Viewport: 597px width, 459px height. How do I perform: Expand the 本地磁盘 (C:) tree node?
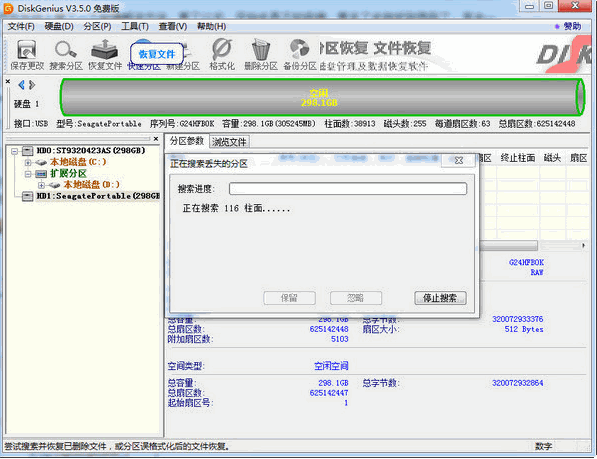click(x=27, y=163)
